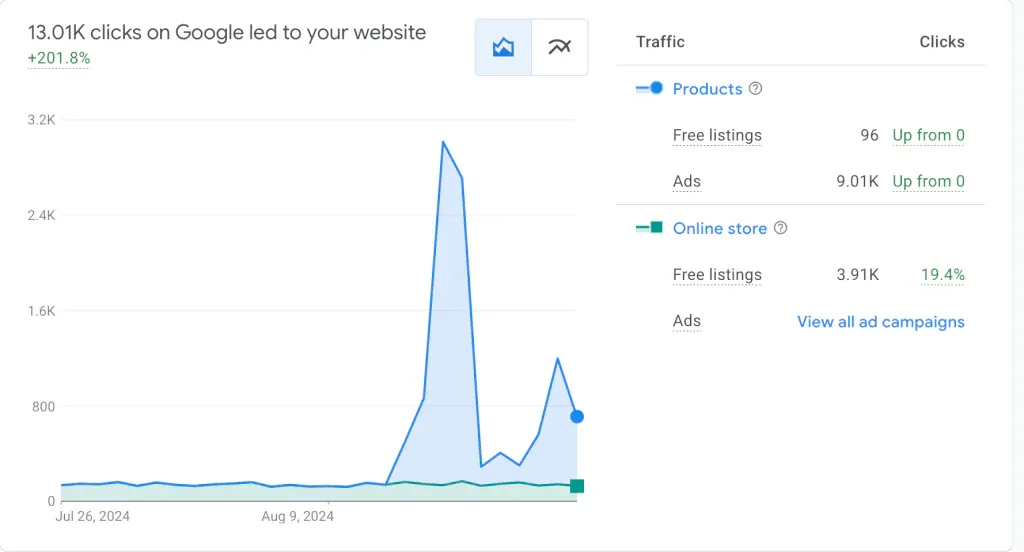Image resolution: width=1024 pixels, height=552 pixels.
Task: Click the green square endpoint on the chart
Action: point(577,486)
